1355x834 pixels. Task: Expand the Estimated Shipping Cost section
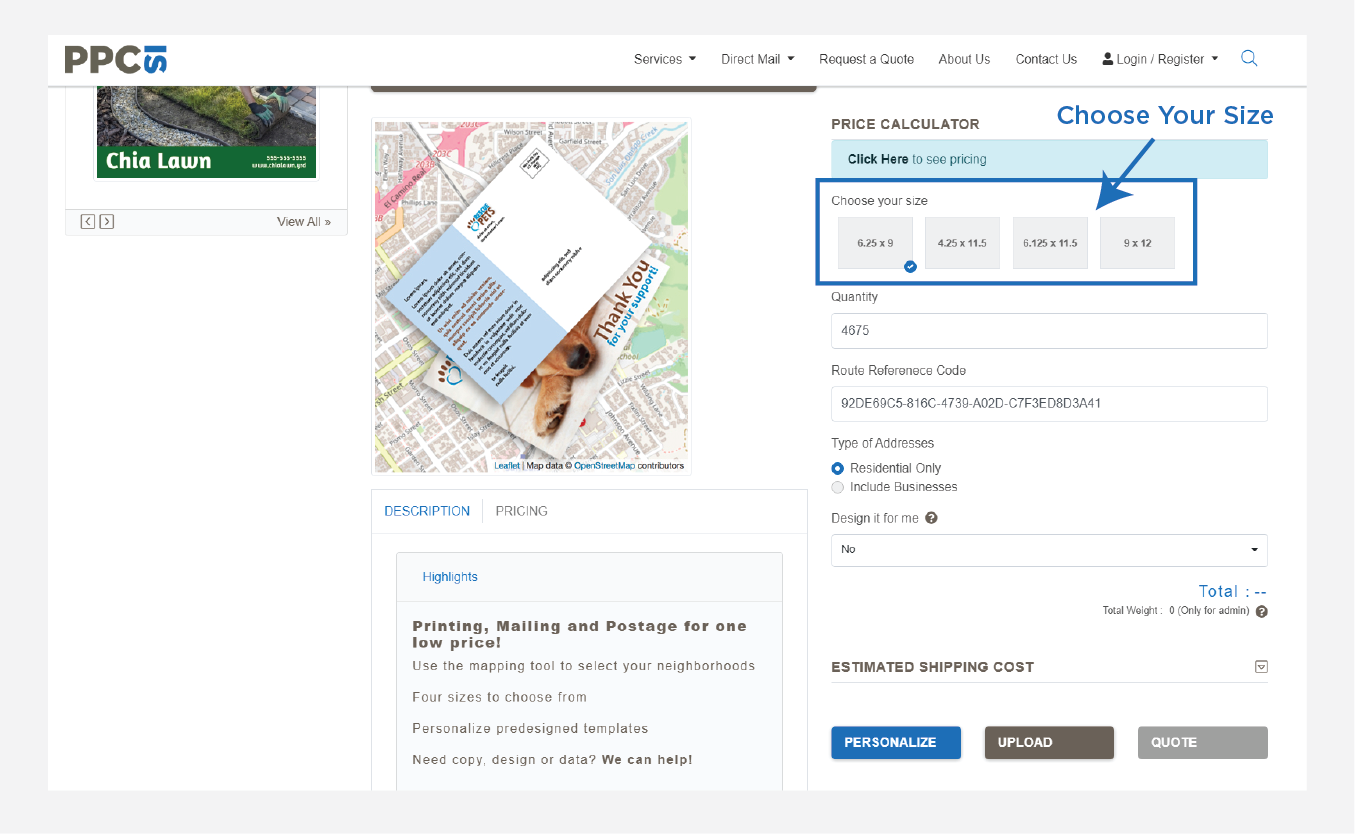(1261, 667)
